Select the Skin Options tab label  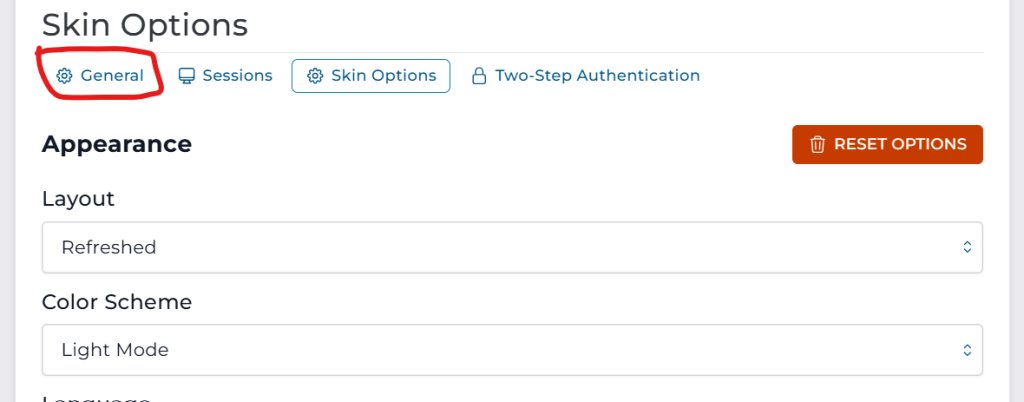(384, 76)
